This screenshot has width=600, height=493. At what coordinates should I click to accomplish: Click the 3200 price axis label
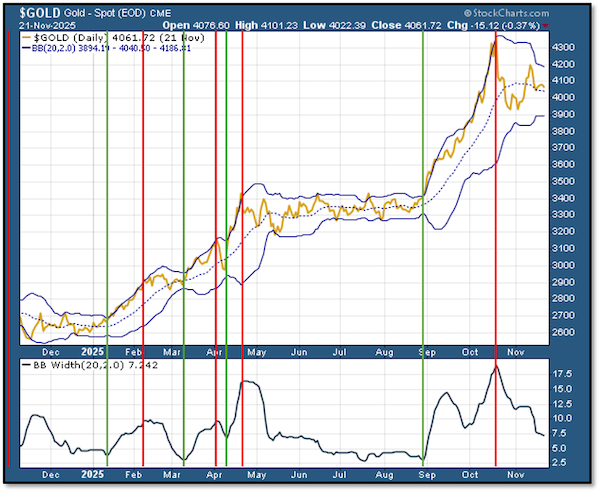pyautogui.click(x=563, y=231)
